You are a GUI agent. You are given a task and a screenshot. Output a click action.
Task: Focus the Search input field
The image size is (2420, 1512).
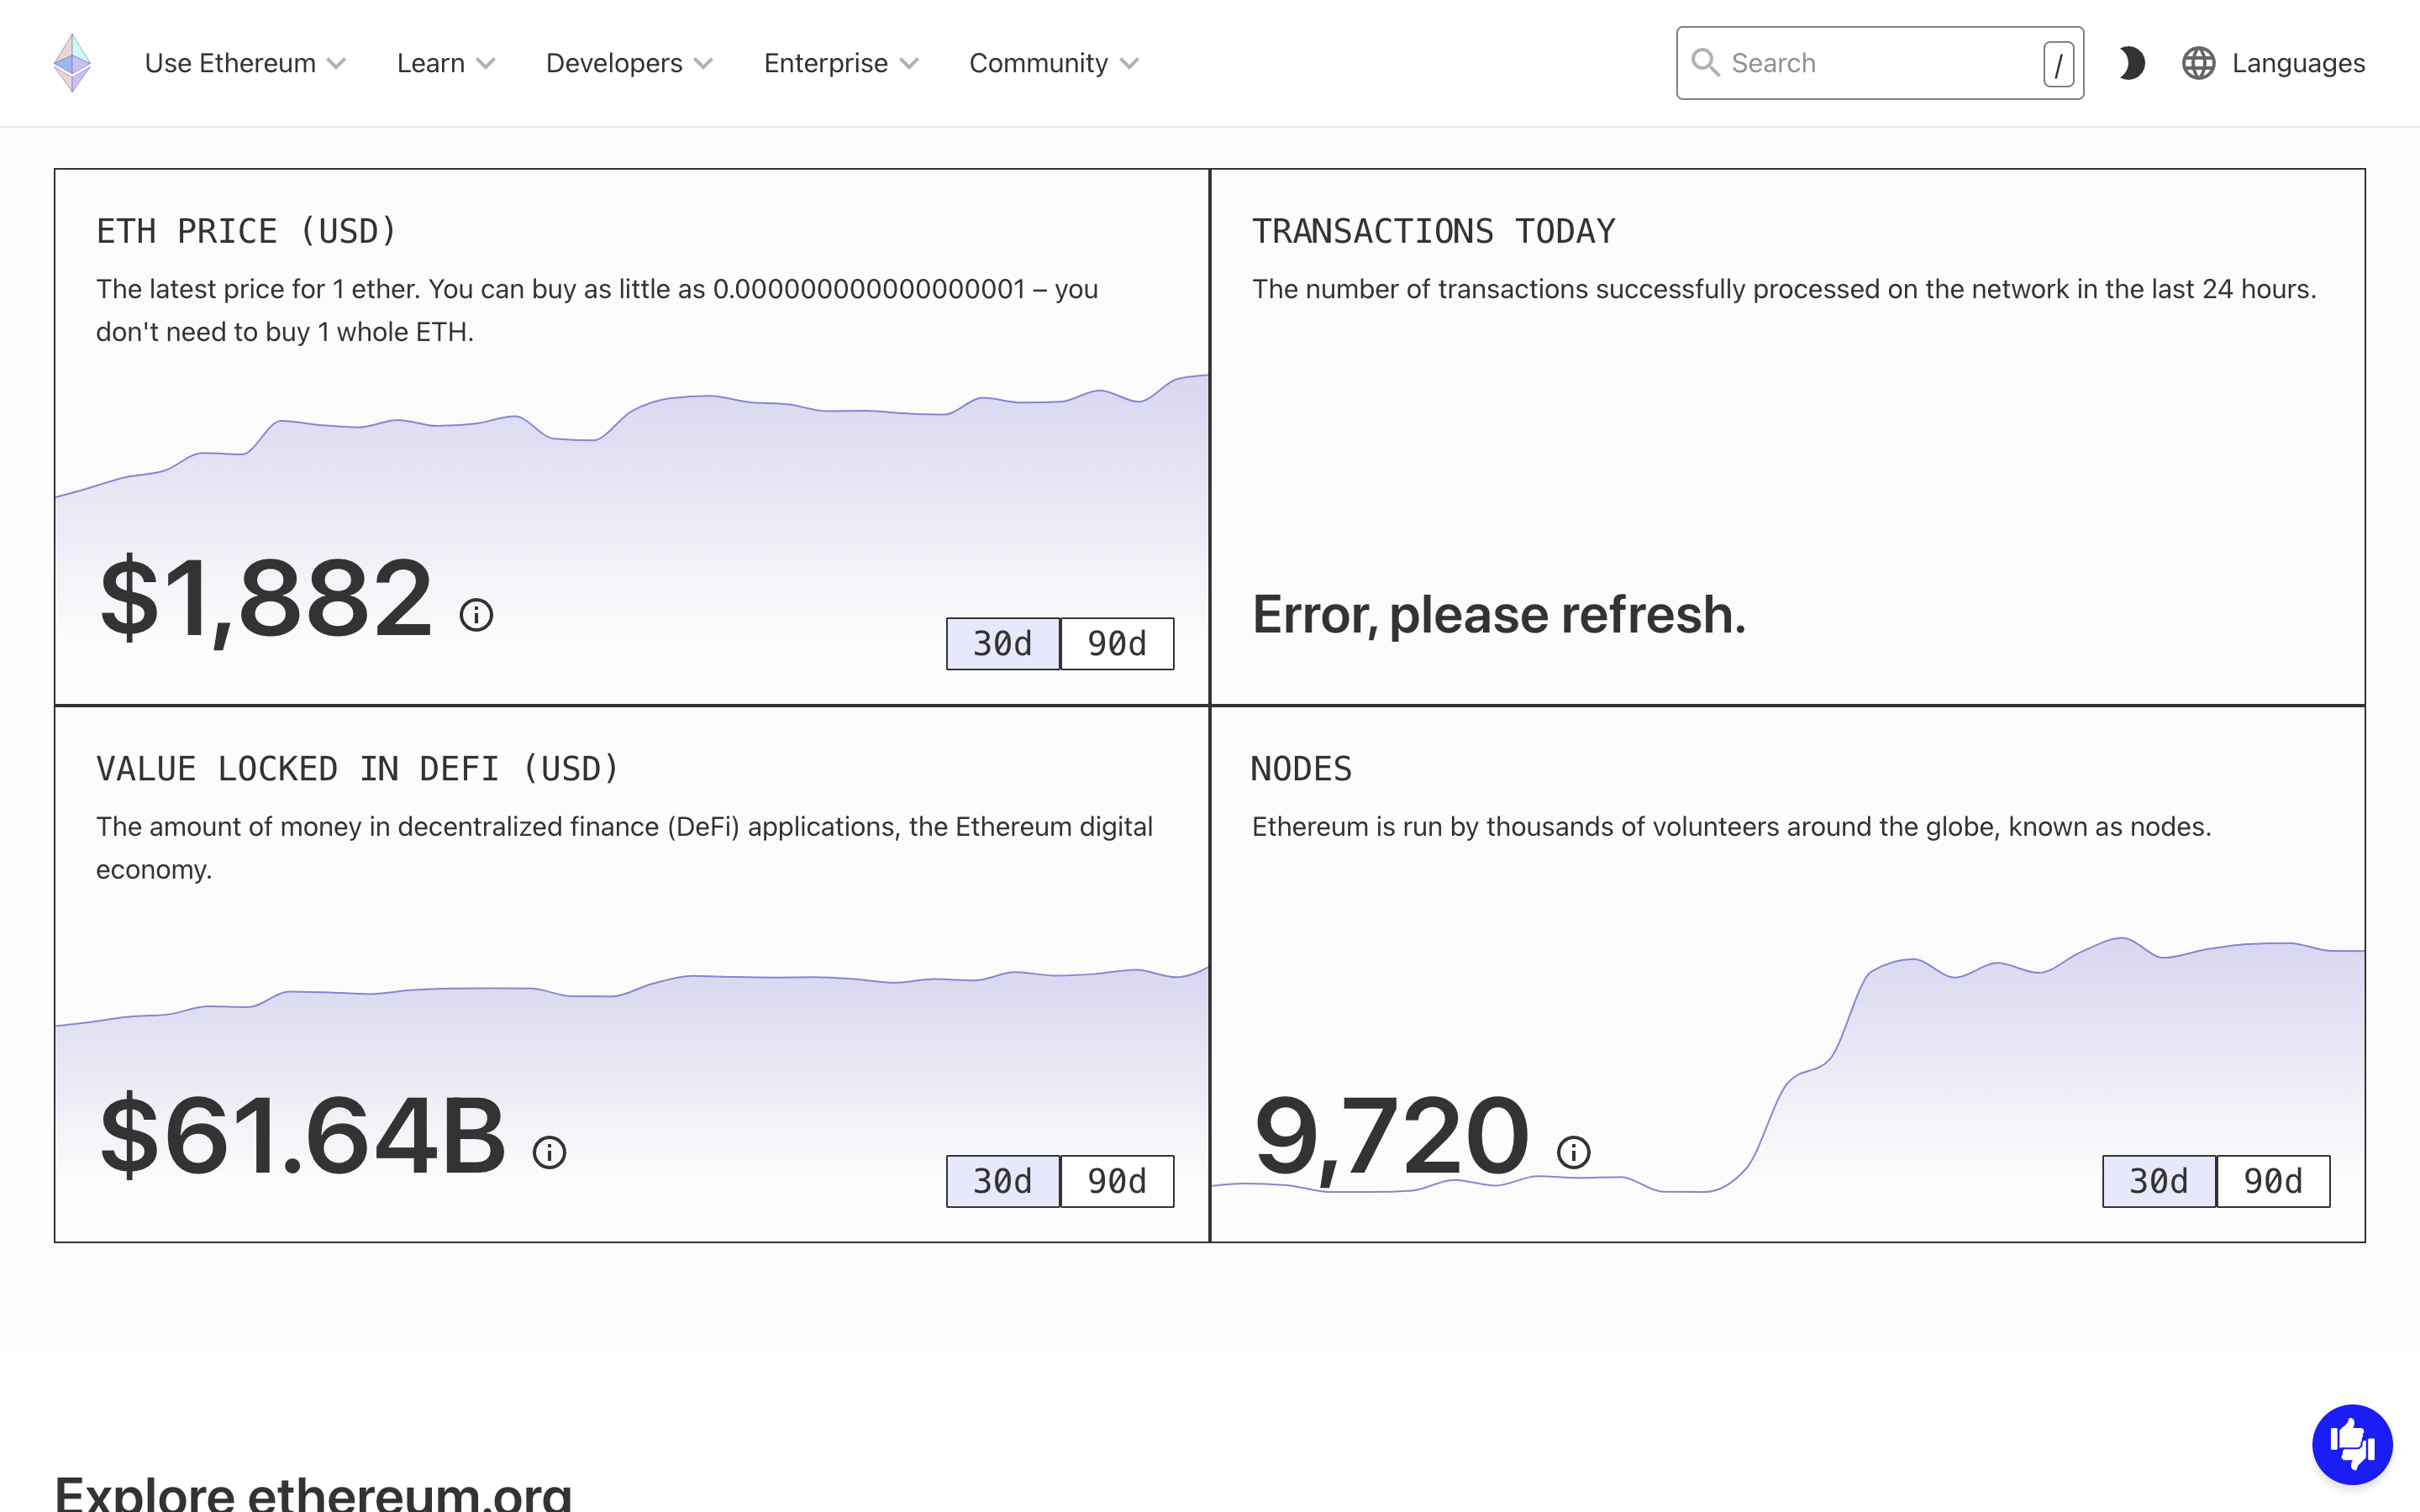click(1880, 63)
